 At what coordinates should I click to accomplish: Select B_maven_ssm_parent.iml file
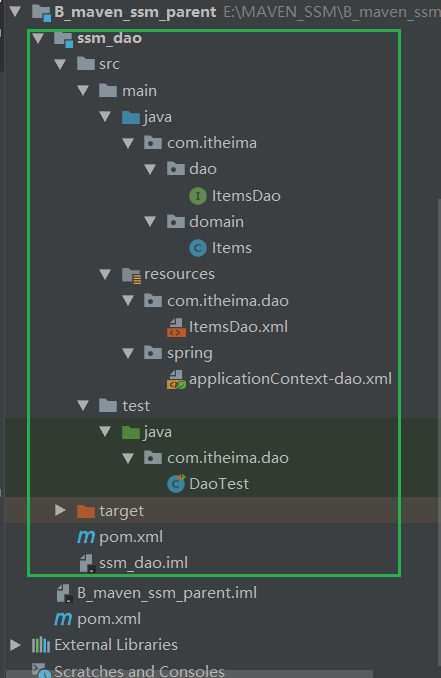pyautogui.click(x=157, y=593)
